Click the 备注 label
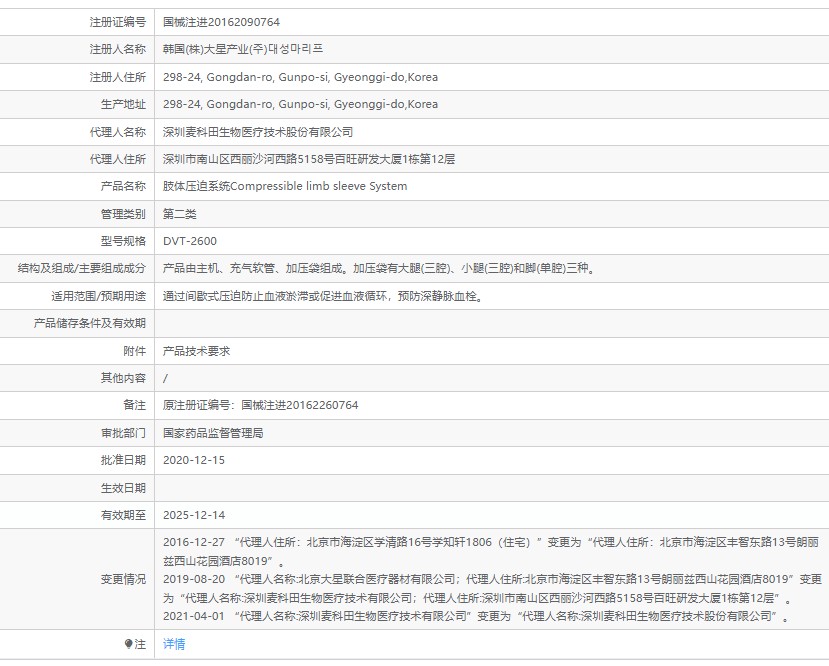 click(x=134, y=405)
